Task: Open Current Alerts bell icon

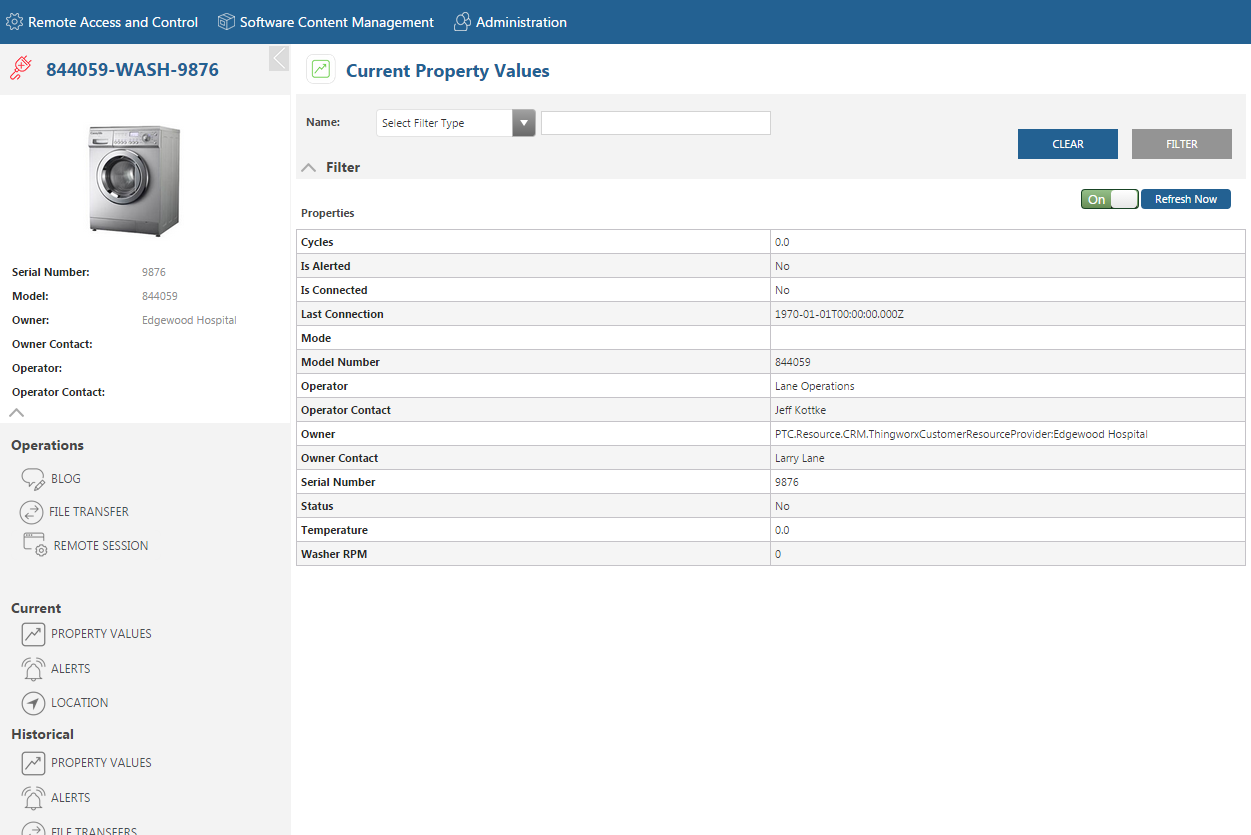Action: click(33, 668)
